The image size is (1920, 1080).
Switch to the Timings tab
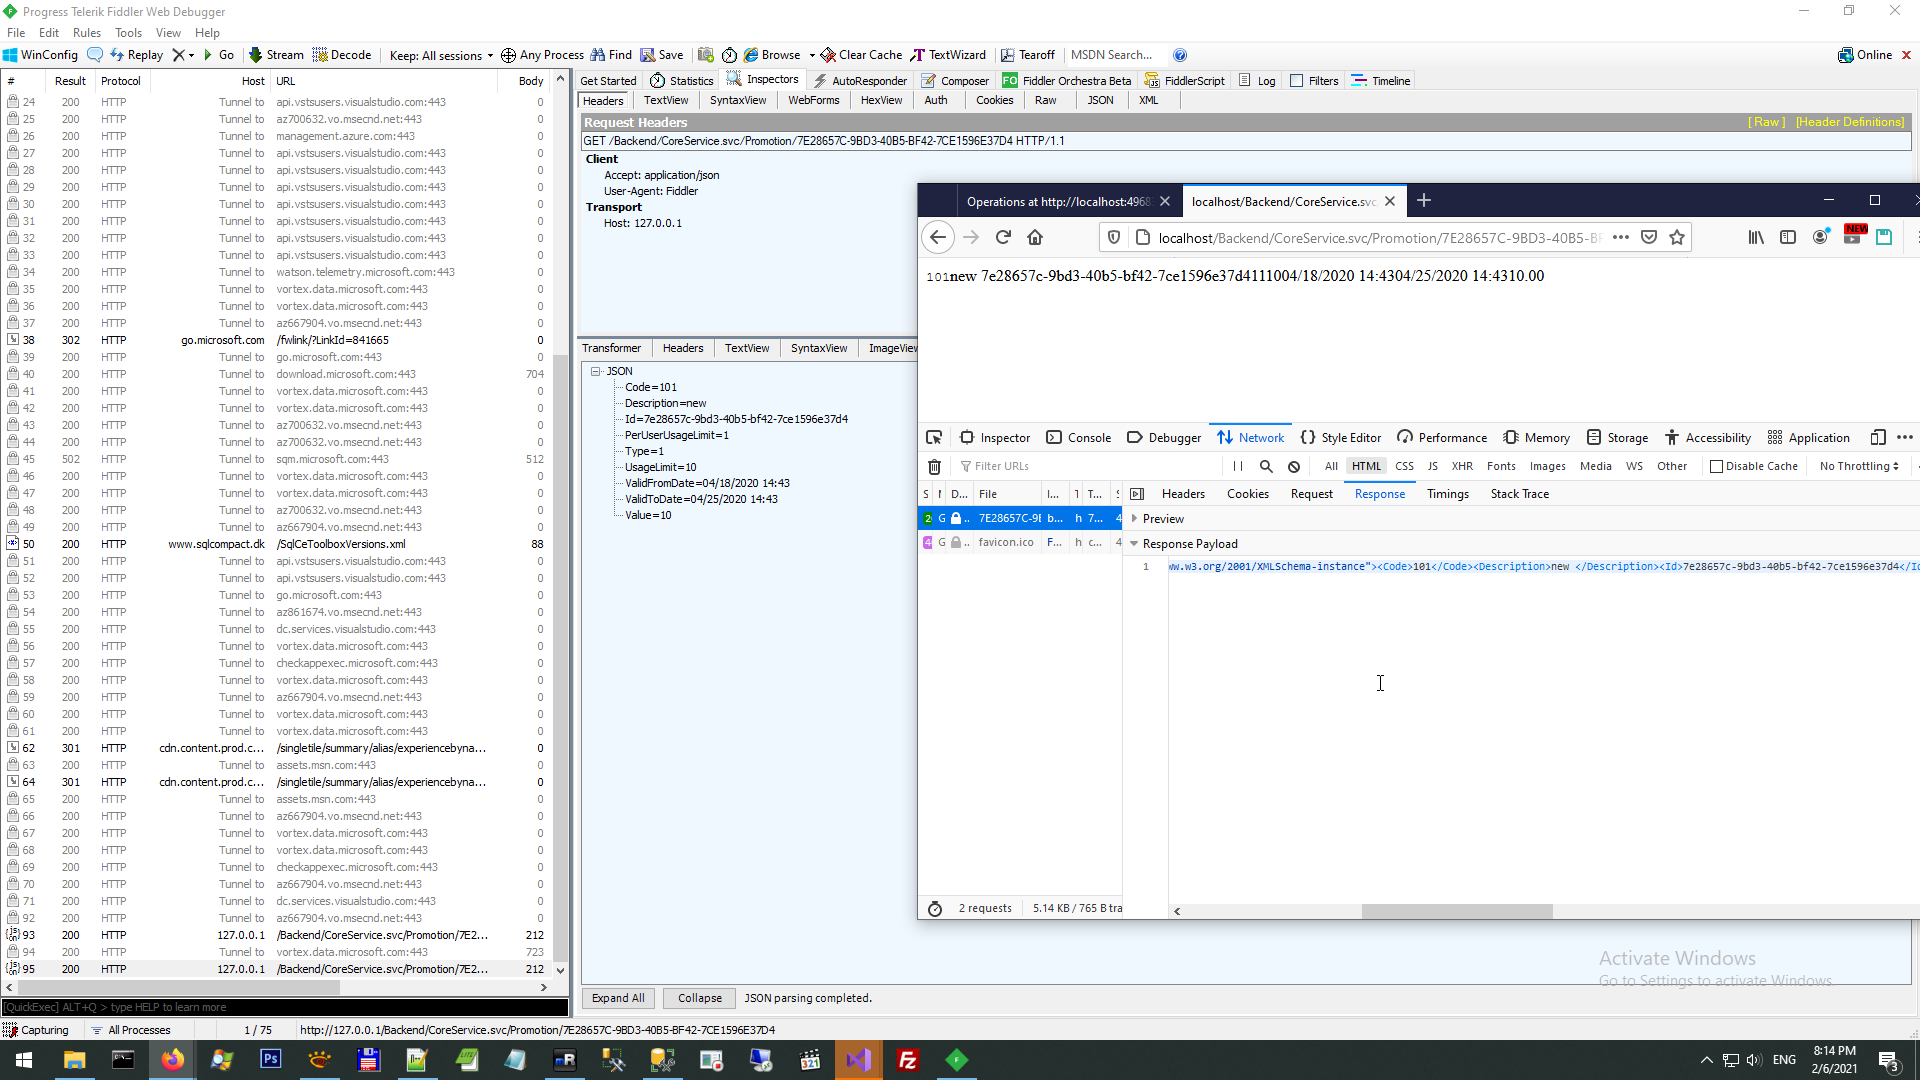coord(1447,494)
